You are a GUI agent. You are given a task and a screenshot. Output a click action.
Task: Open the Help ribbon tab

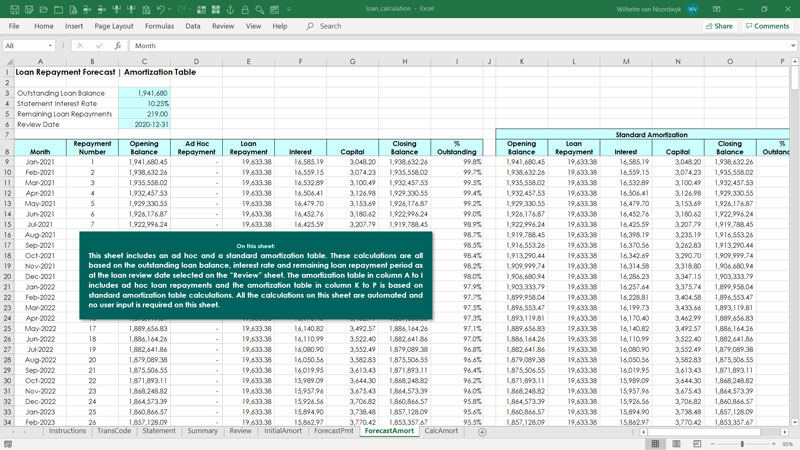pyautogui.click(x=280, y=26)
